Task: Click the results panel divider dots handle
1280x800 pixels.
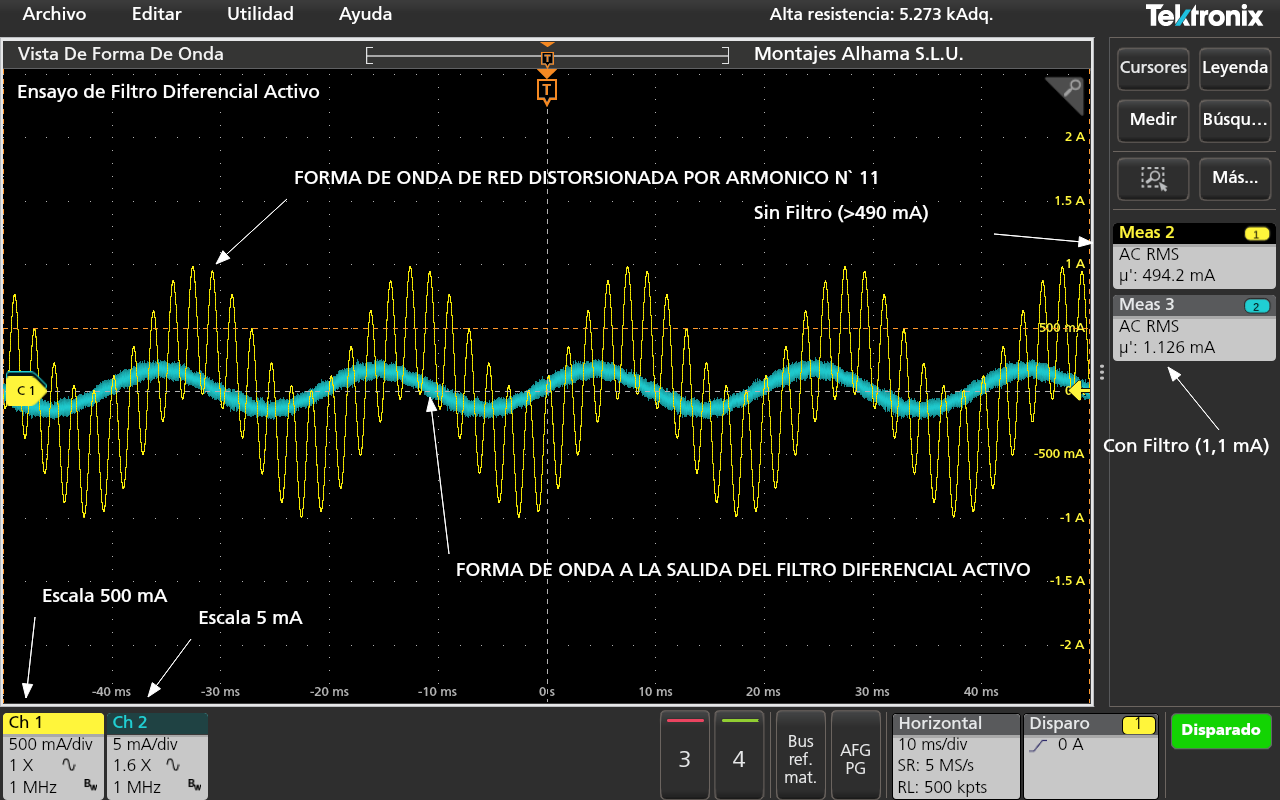Action: point(1101,372)
